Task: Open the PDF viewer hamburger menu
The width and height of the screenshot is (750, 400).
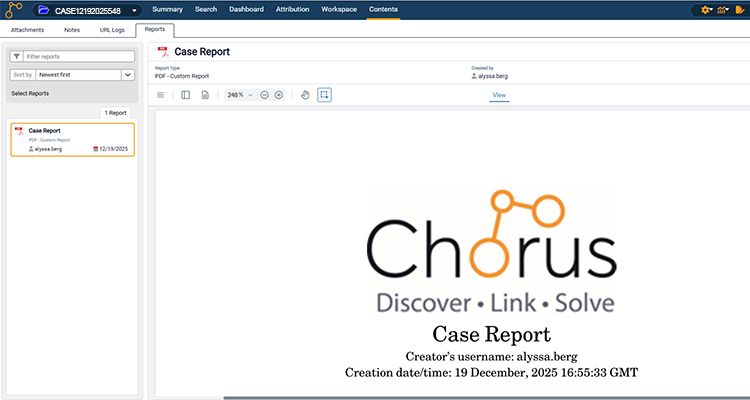Action: [x=161, y=95]
